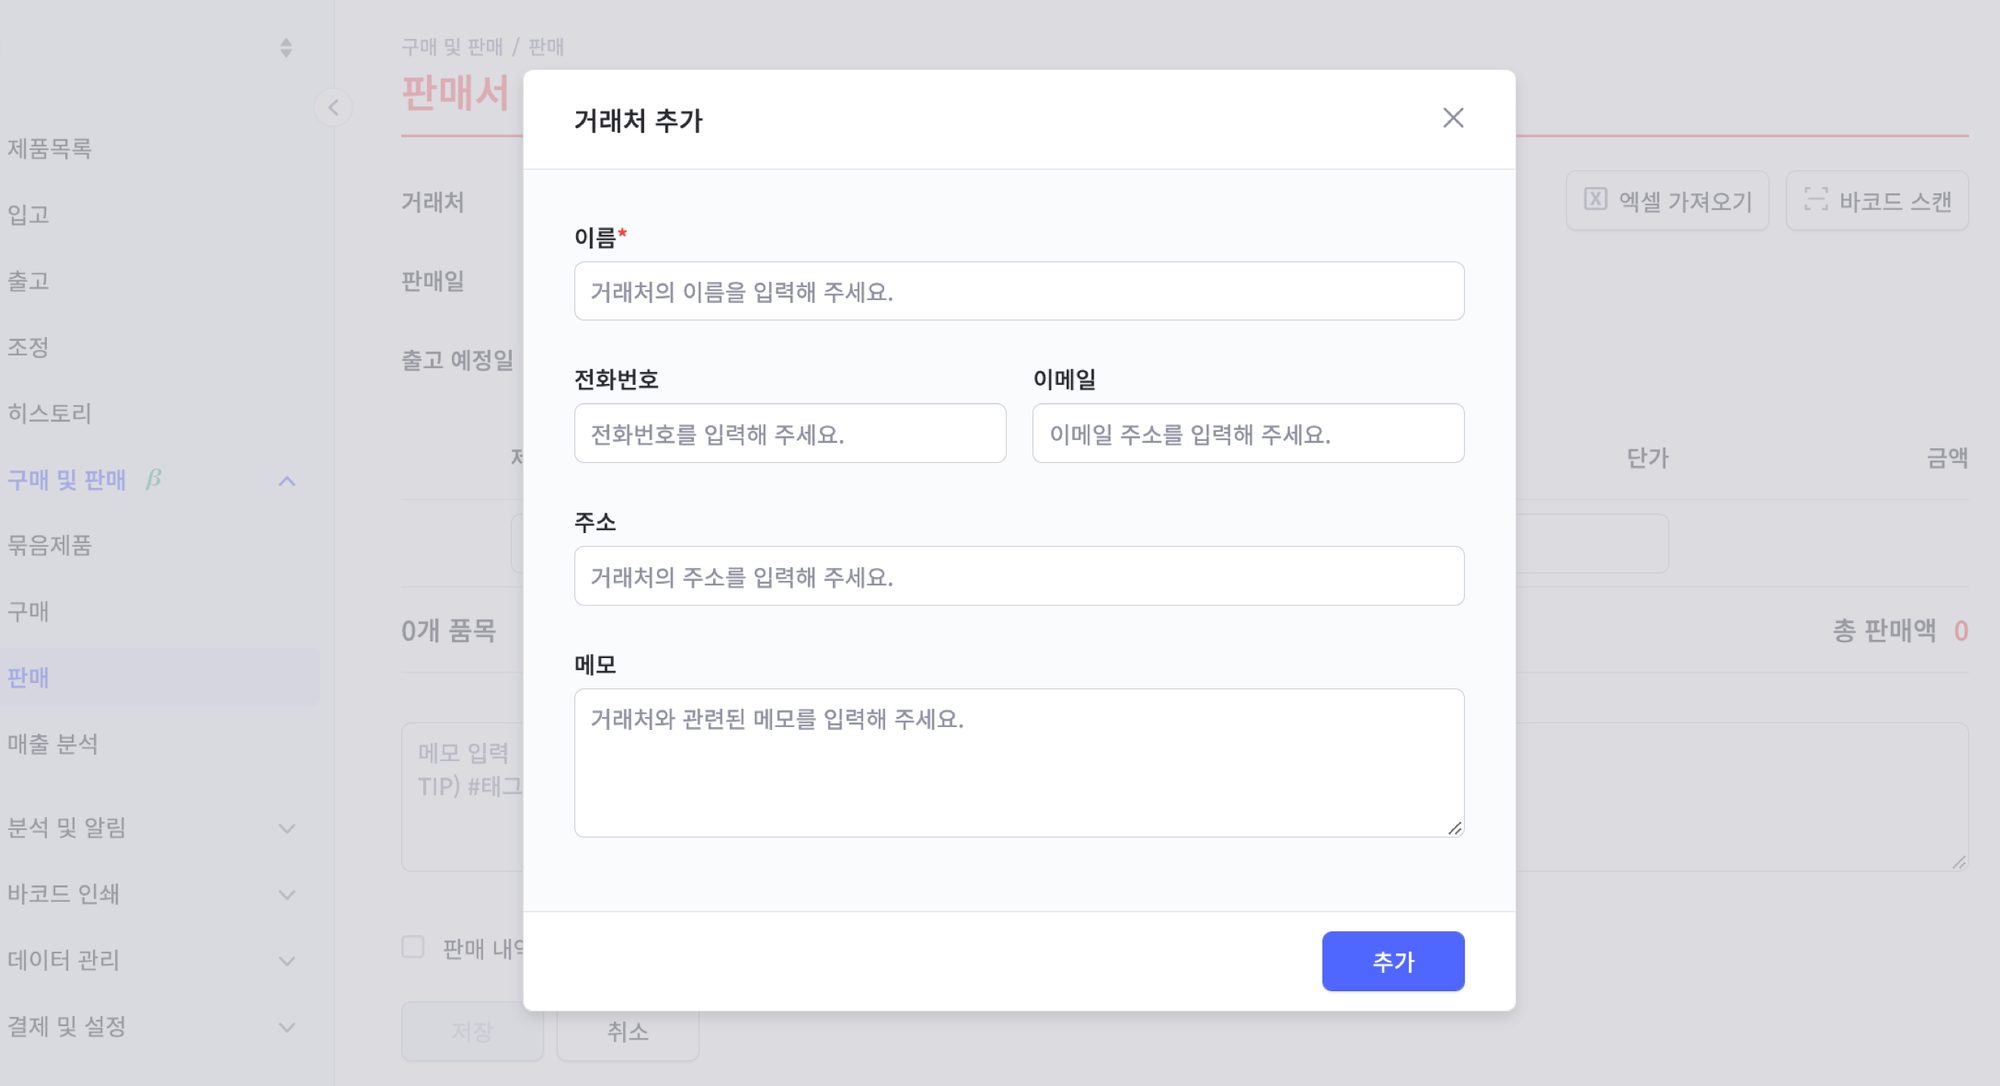2000x1086 pixels.
Task: Click 이름 input field
Action: [1019, 290]
